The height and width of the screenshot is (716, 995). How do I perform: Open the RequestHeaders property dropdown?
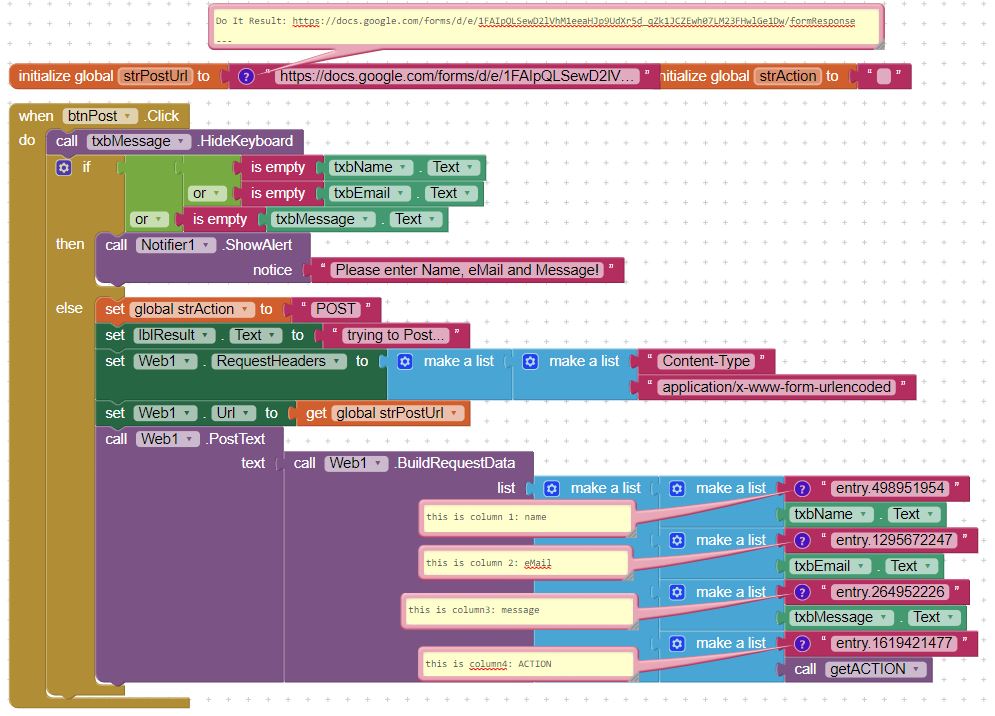pos(279,361)
